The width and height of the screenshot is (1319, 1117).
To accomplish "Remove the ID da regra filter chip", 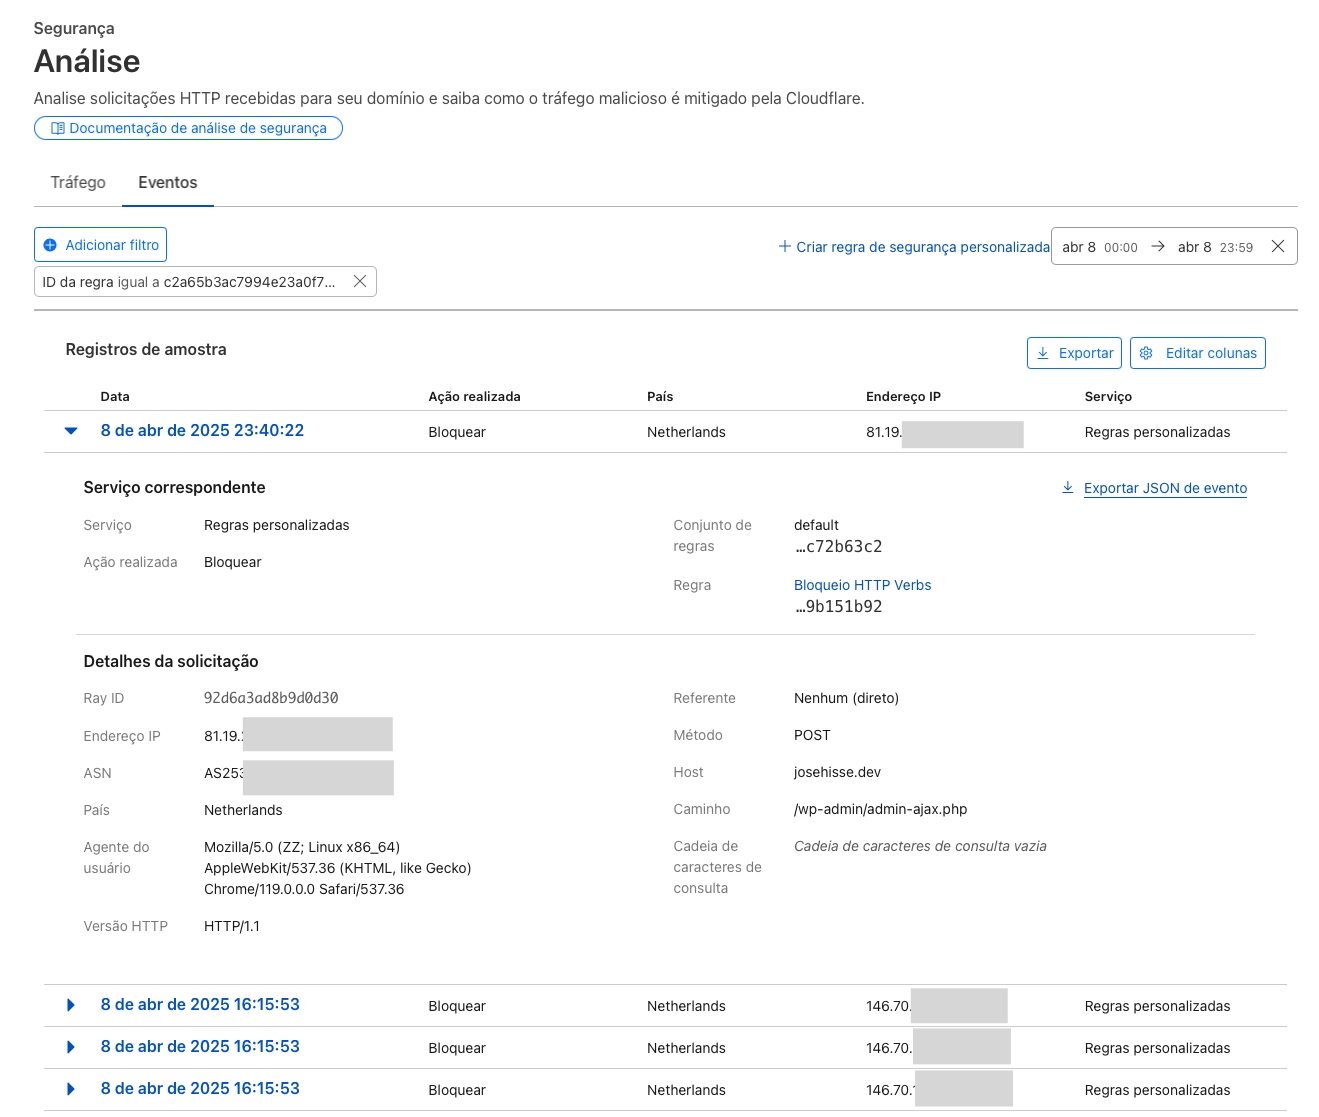I will click(360, 282).
